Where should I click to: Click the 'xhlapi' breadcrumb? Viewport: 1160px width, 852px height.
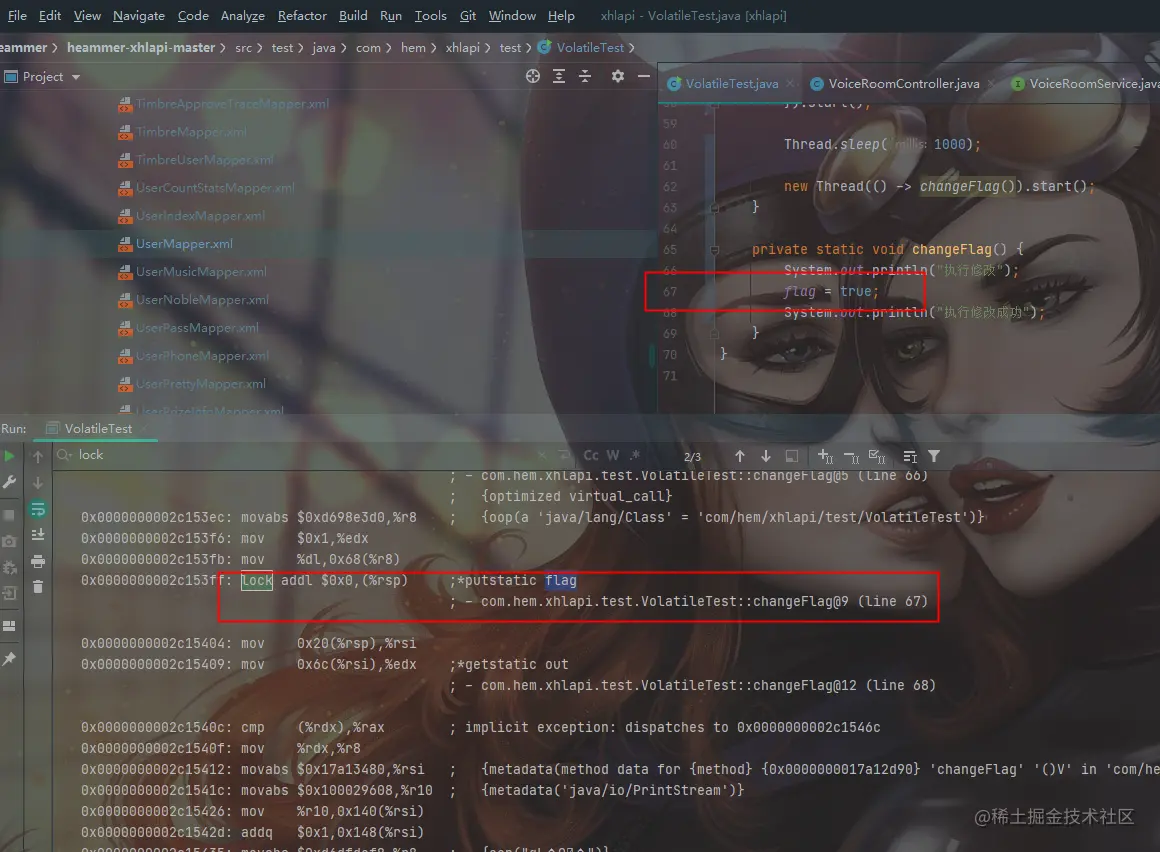click(x=462, y=47)
